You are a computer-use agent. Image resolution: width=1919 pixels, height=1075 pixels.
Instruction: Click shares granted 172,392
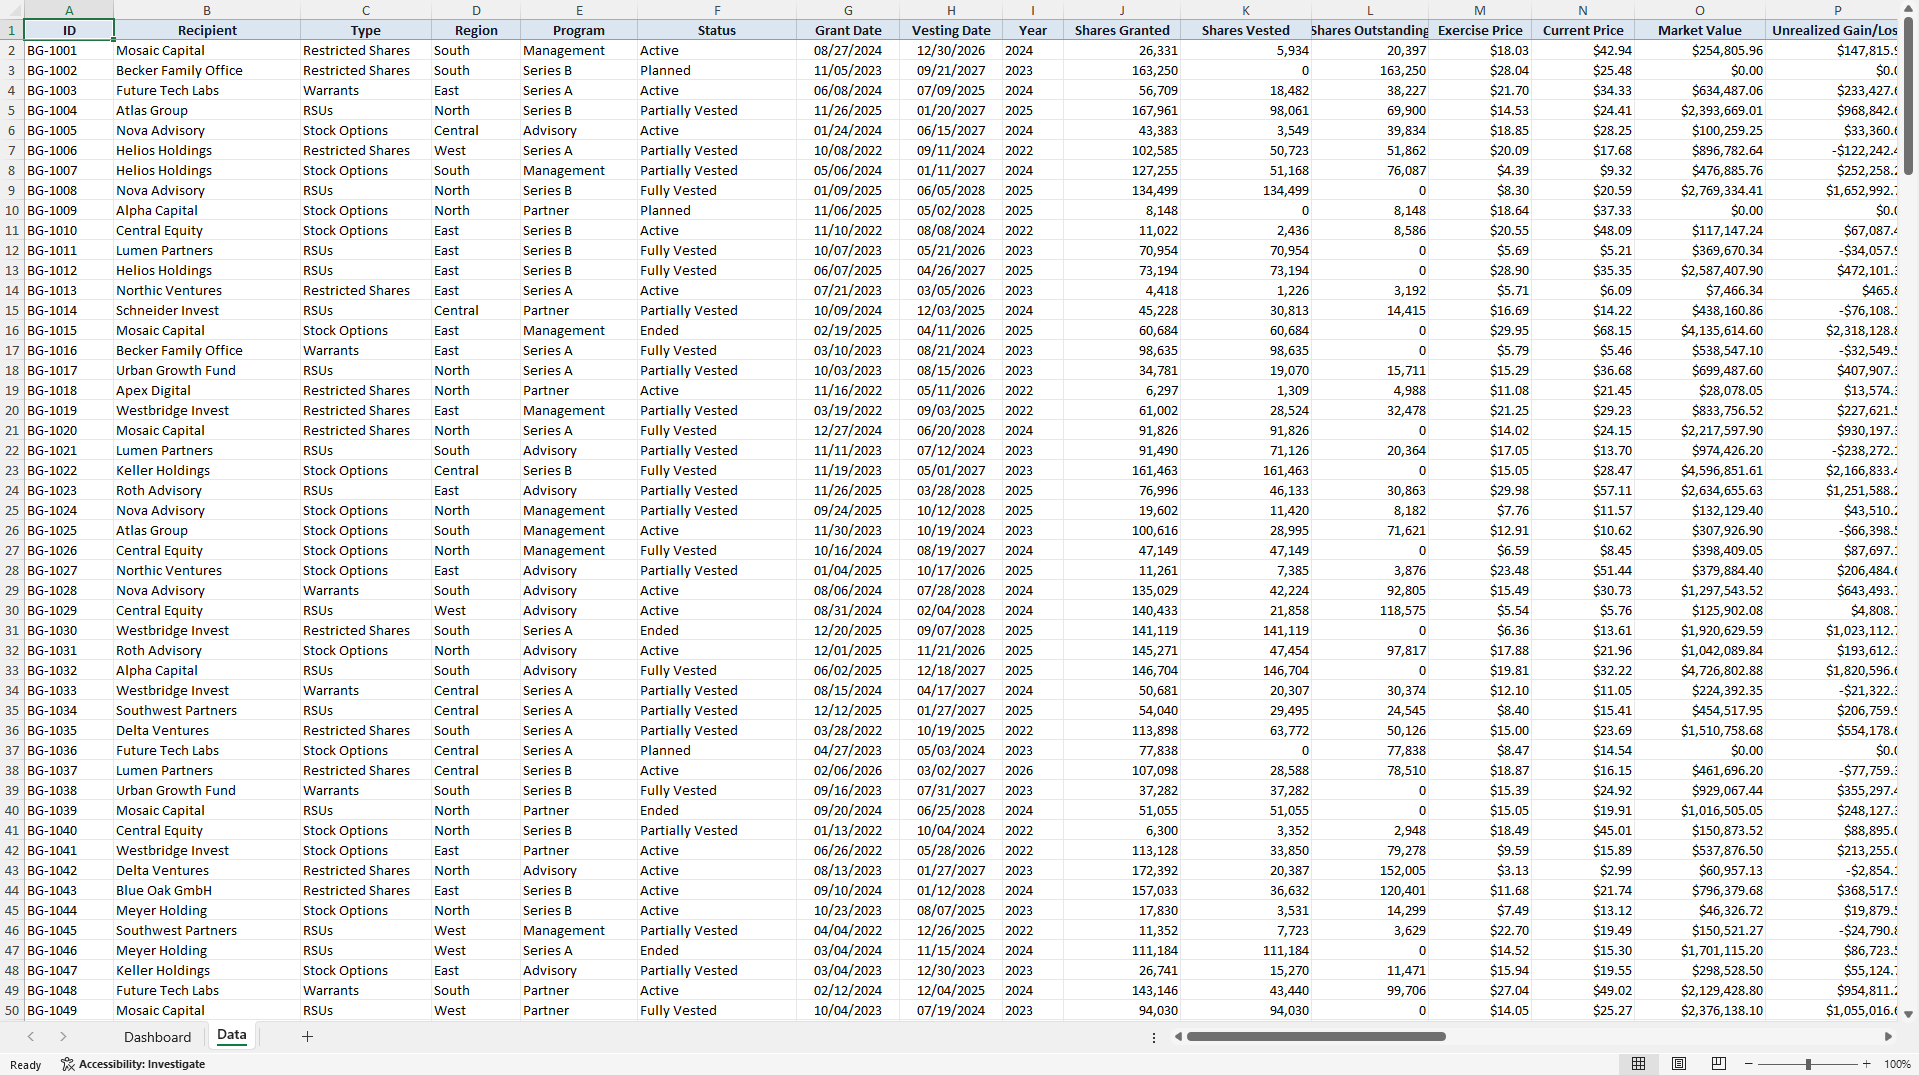(x=1122, y=870)
